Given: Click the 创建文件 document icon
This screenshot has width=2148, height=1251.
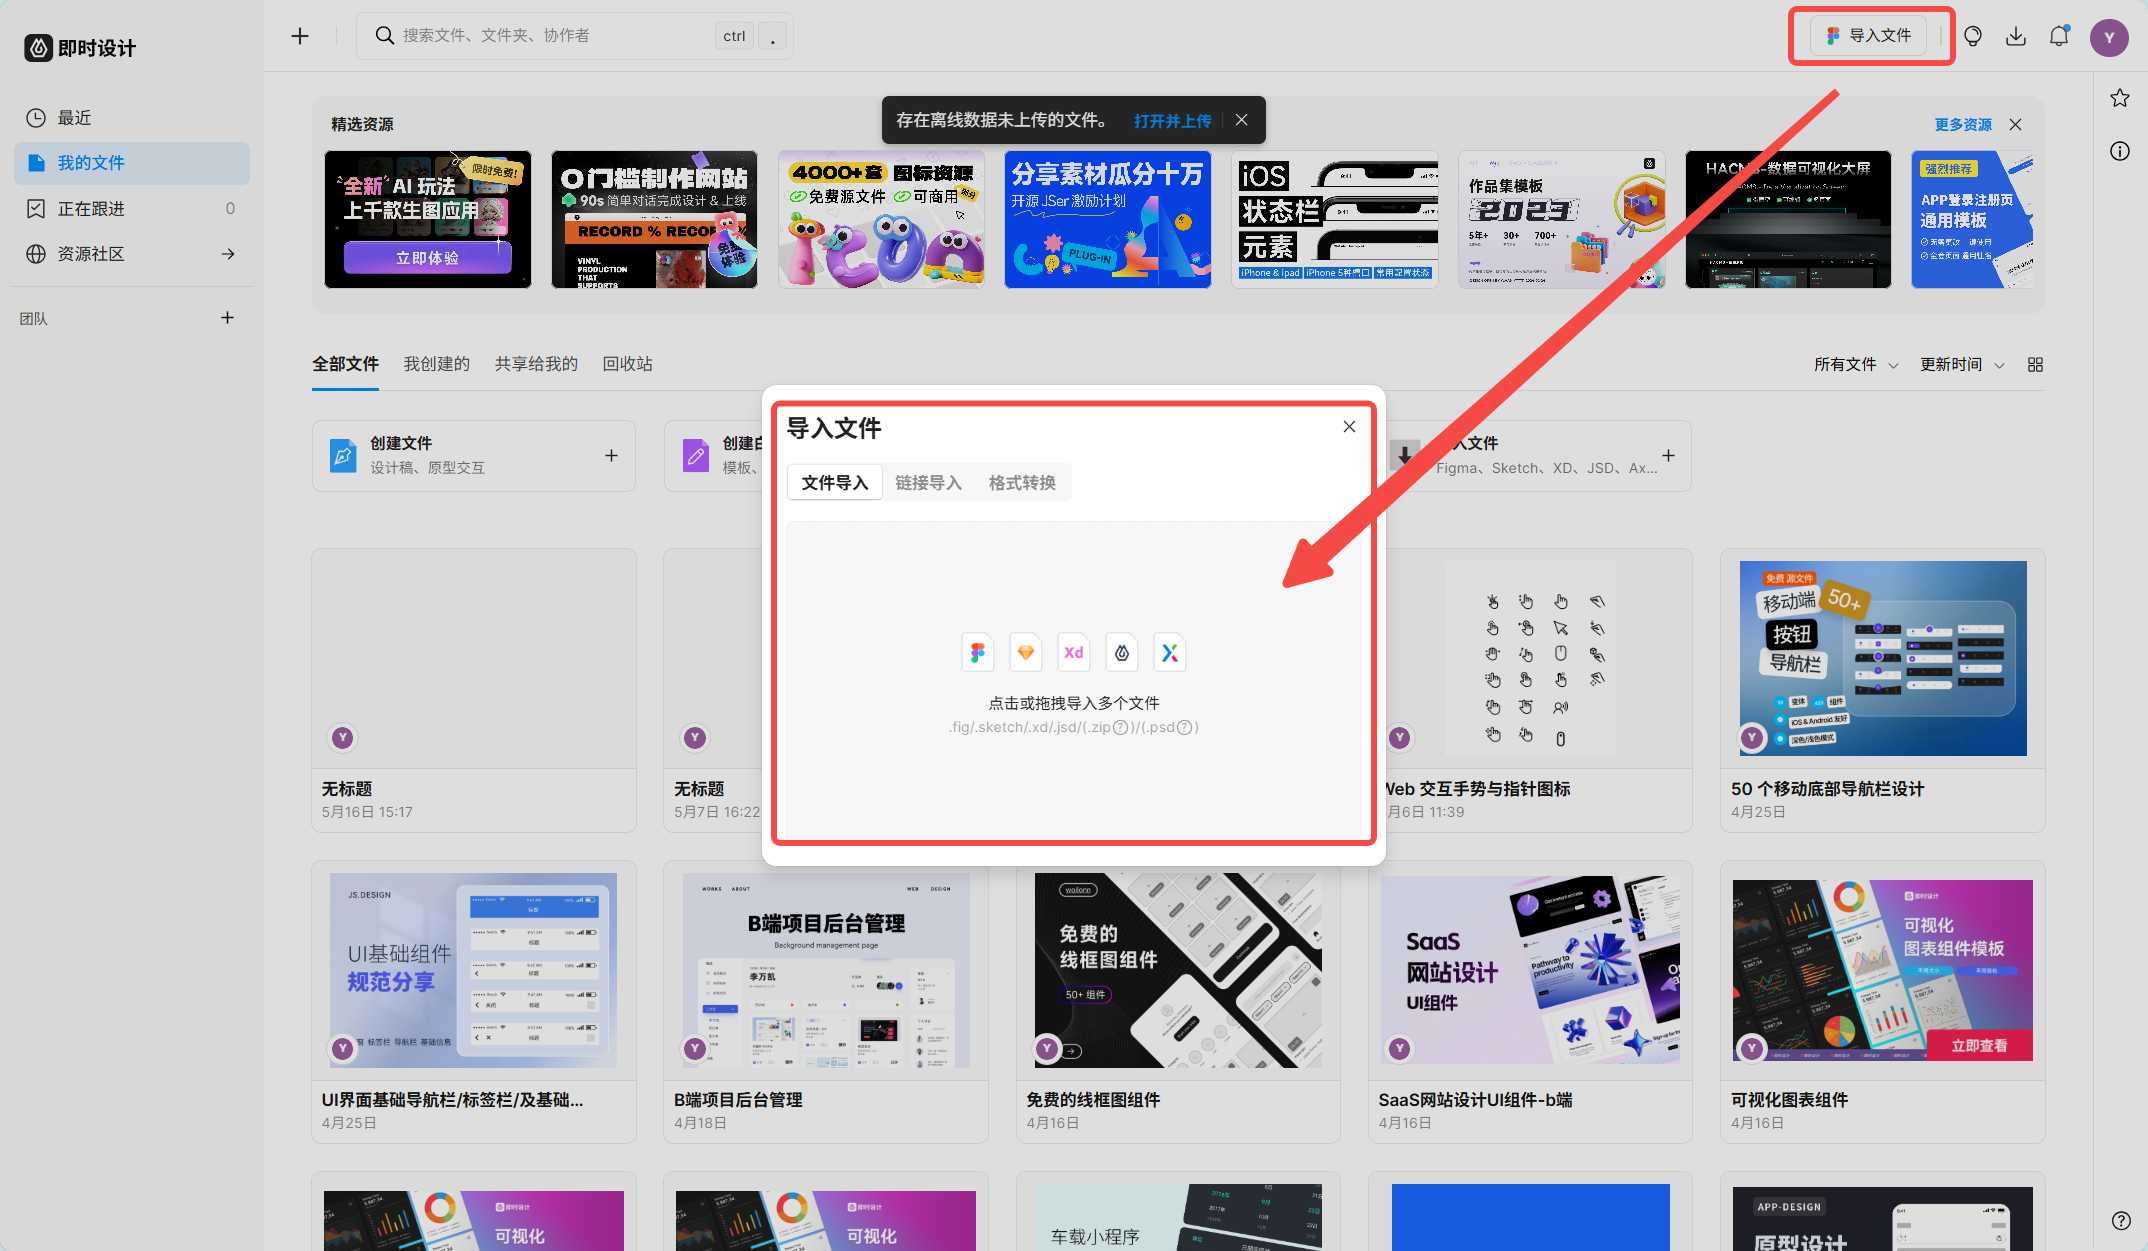Looking at the screenshot, I should 343,456.
